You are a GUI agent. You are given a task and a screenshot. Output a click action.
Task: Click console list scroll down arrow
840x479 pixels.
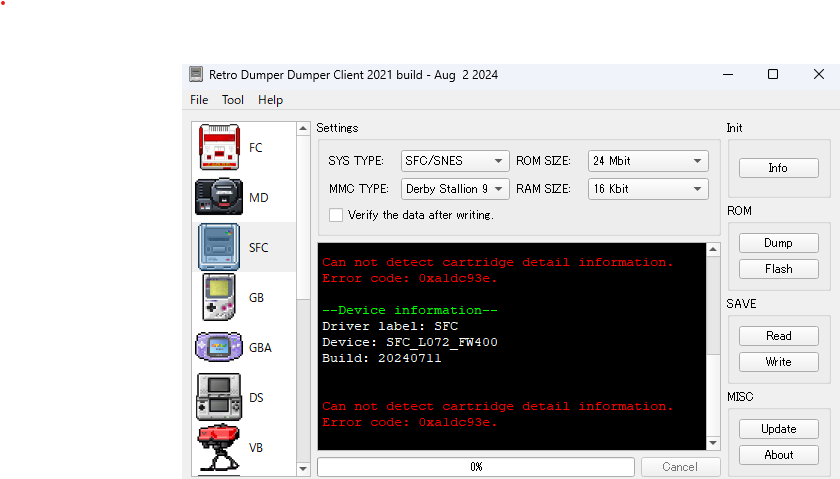click(303, 469)
